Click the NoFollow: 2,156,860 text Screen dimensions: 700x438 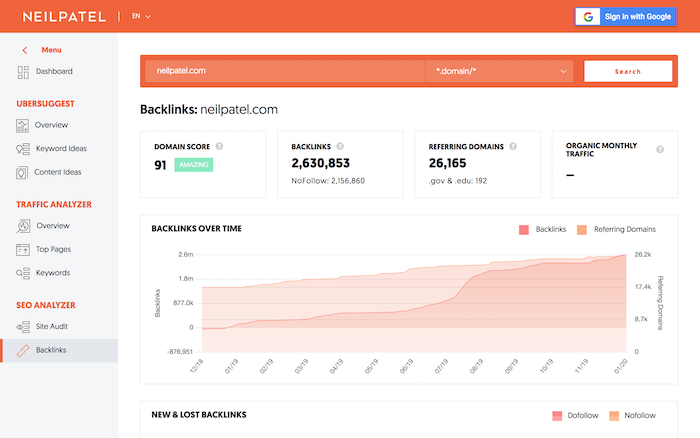pyautogui.click(x=328, y=181)
